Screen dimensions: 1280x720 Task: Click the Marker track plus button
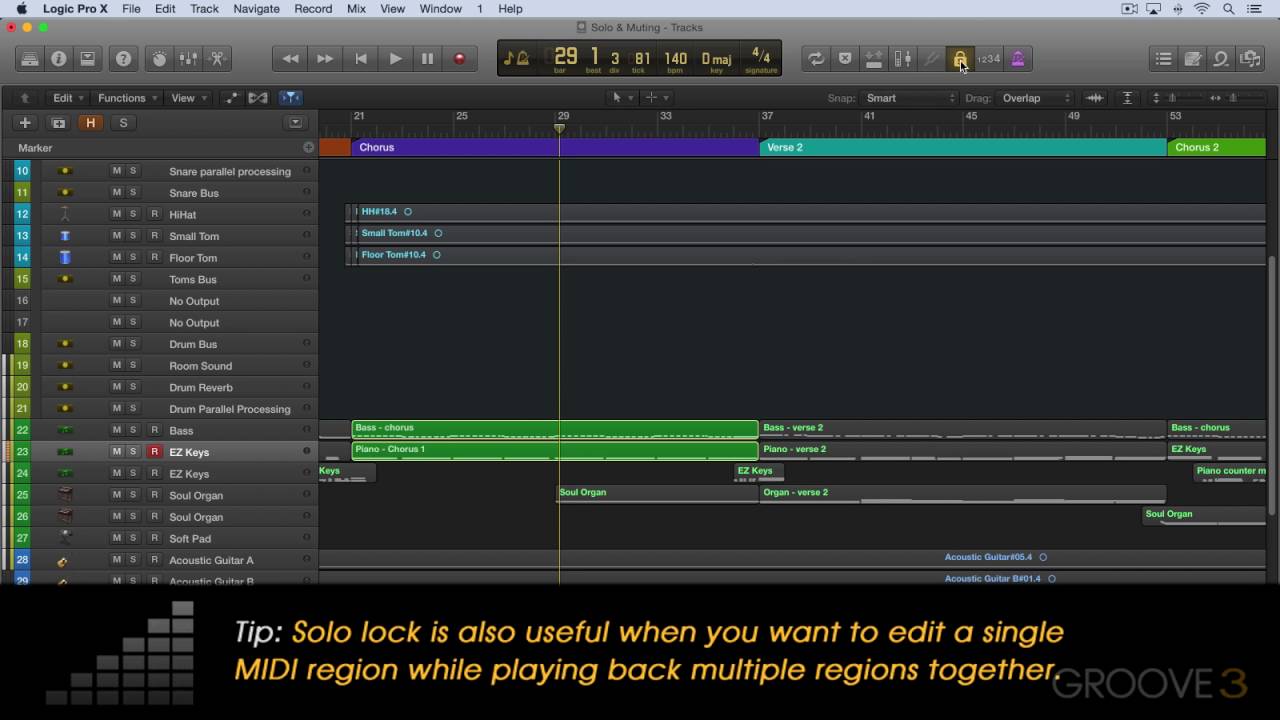click(308, 147)
